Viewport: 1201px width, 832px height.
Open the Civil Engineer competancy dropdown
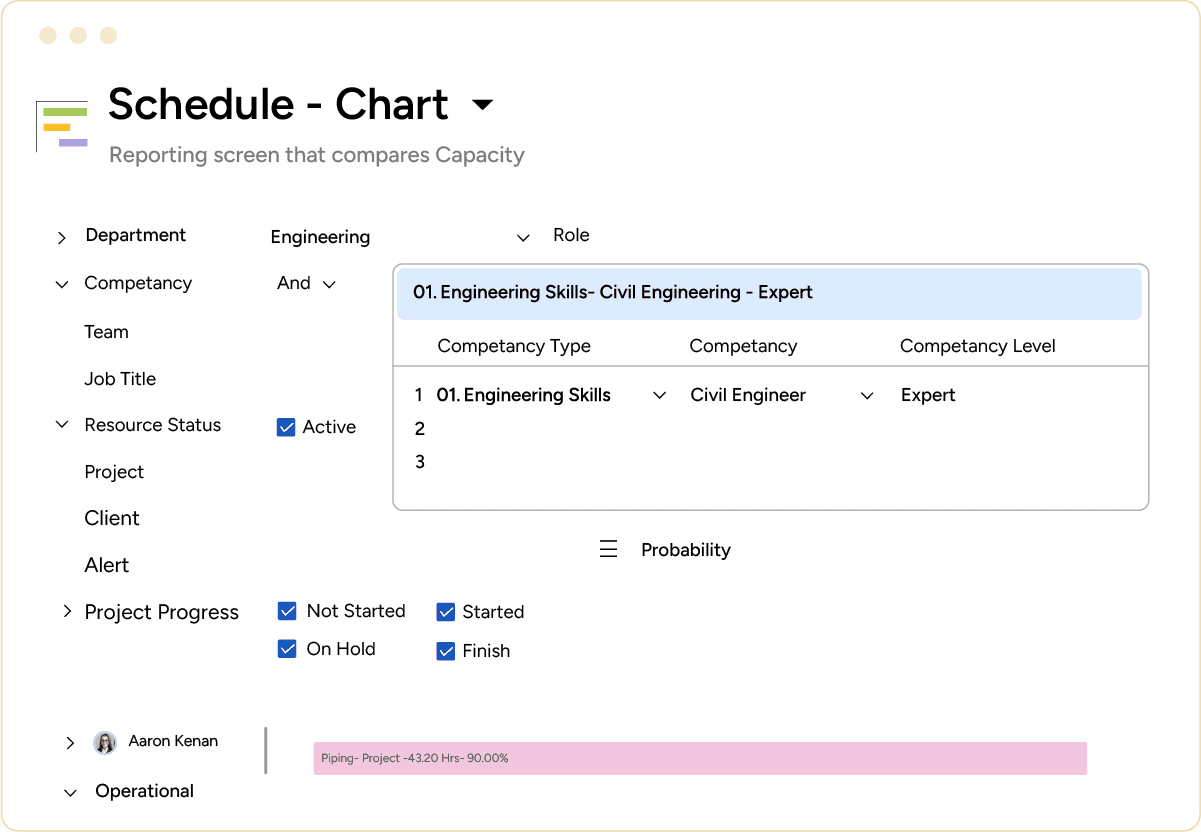tap(866, 395)
